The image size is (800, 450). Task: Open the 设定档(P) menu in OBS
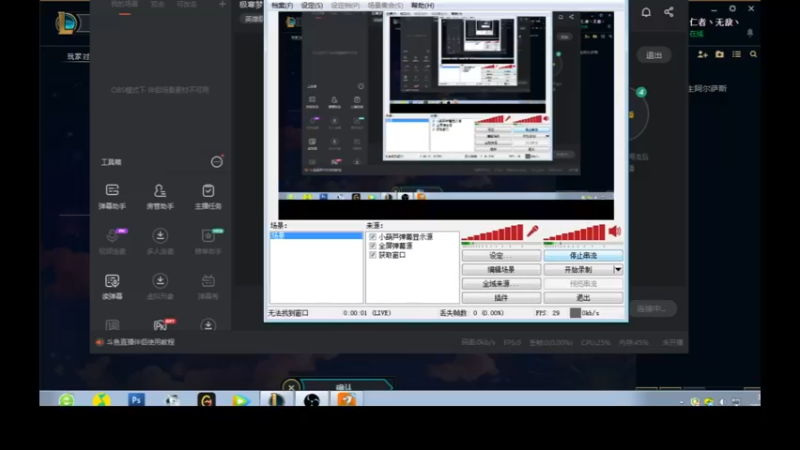point(345,5)
